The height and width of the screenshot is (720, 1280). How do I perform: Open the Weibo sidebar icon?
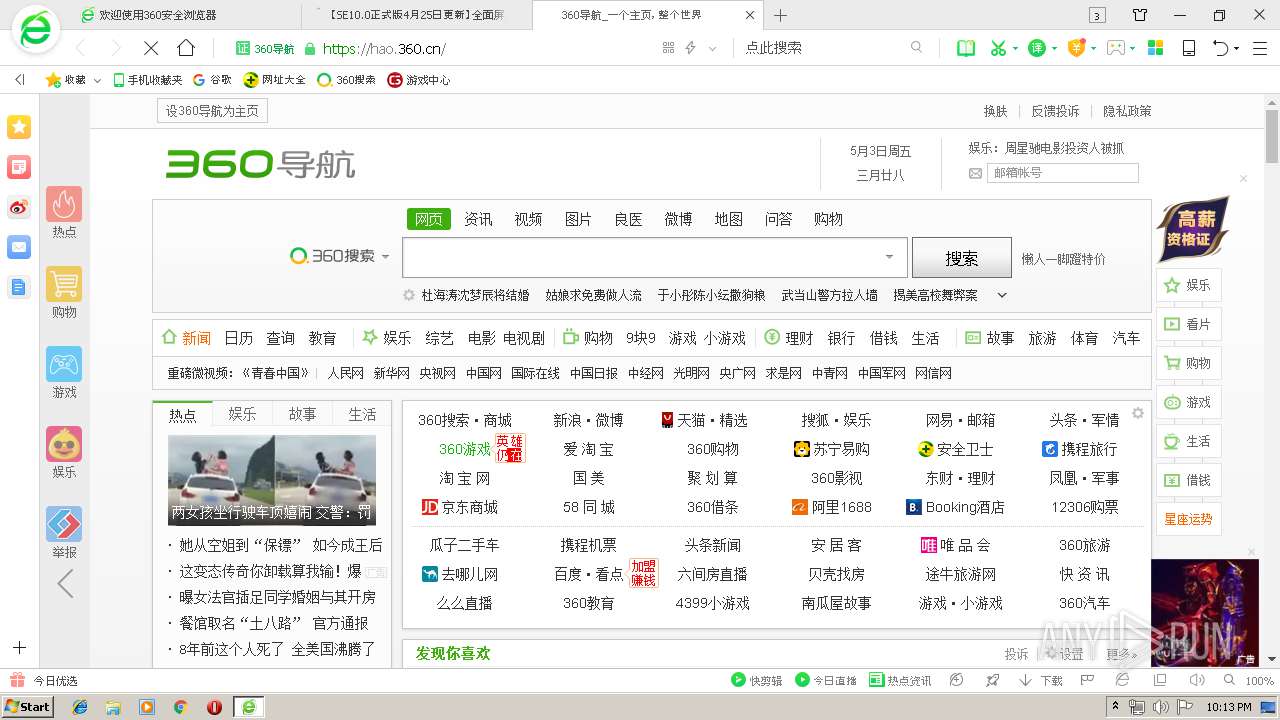19,207
